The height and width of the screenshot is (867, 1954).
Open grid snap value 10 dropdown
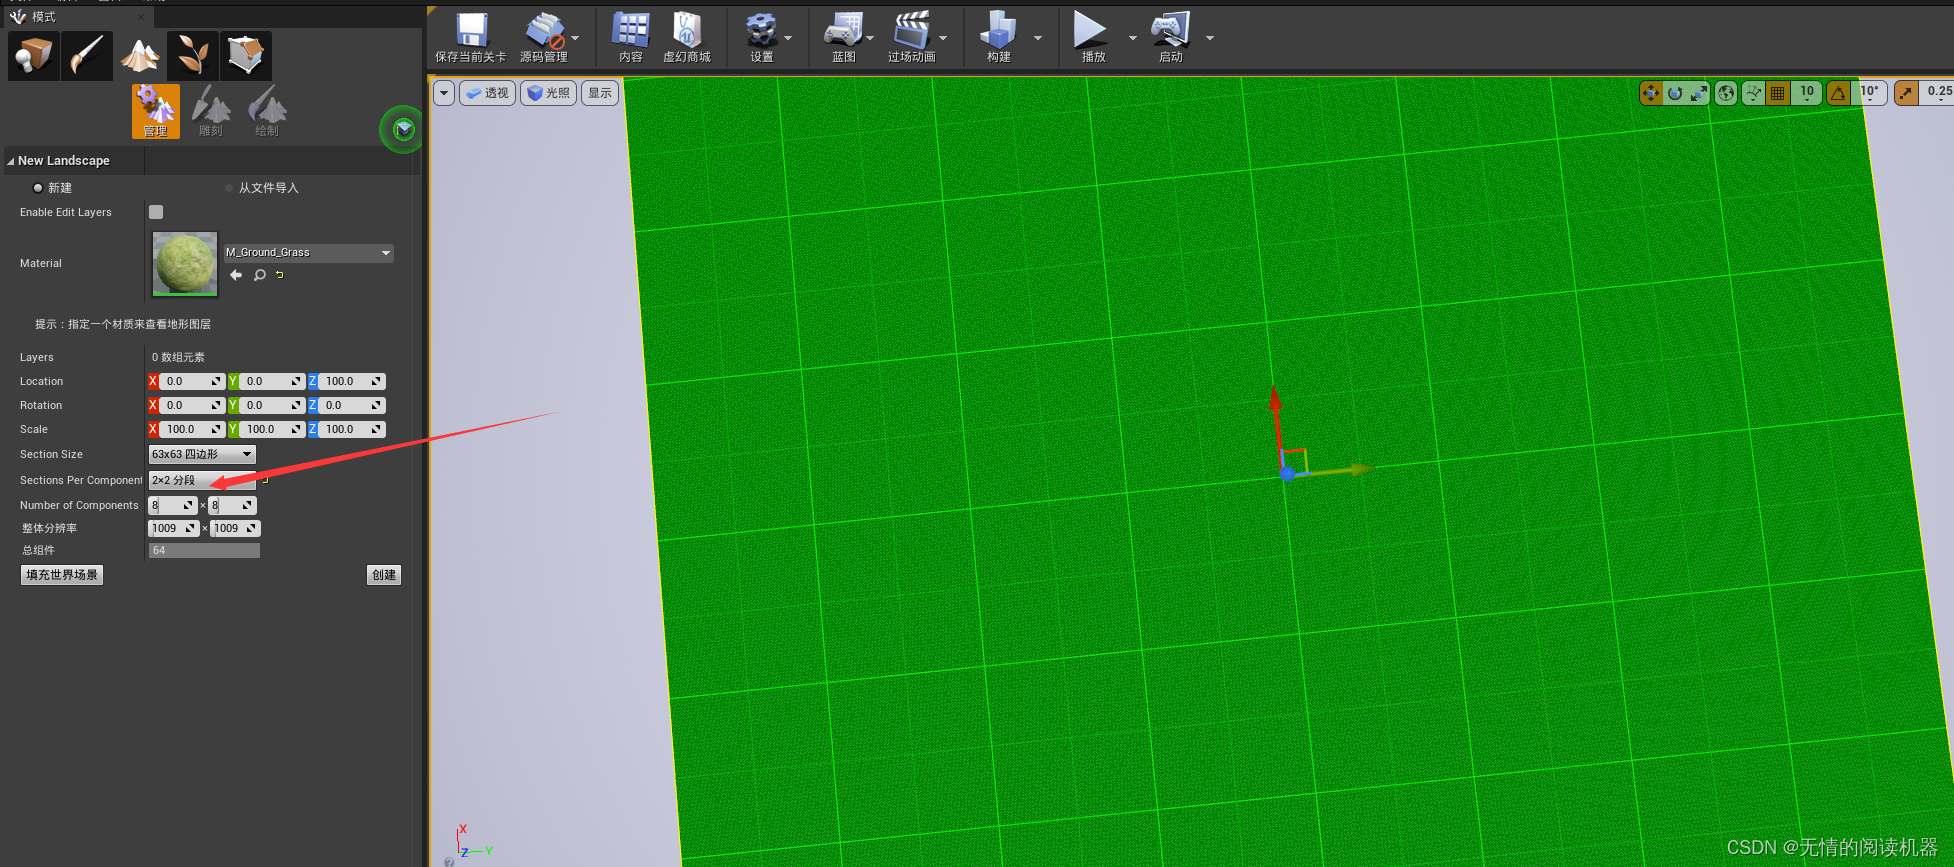tap(1806, 93)
